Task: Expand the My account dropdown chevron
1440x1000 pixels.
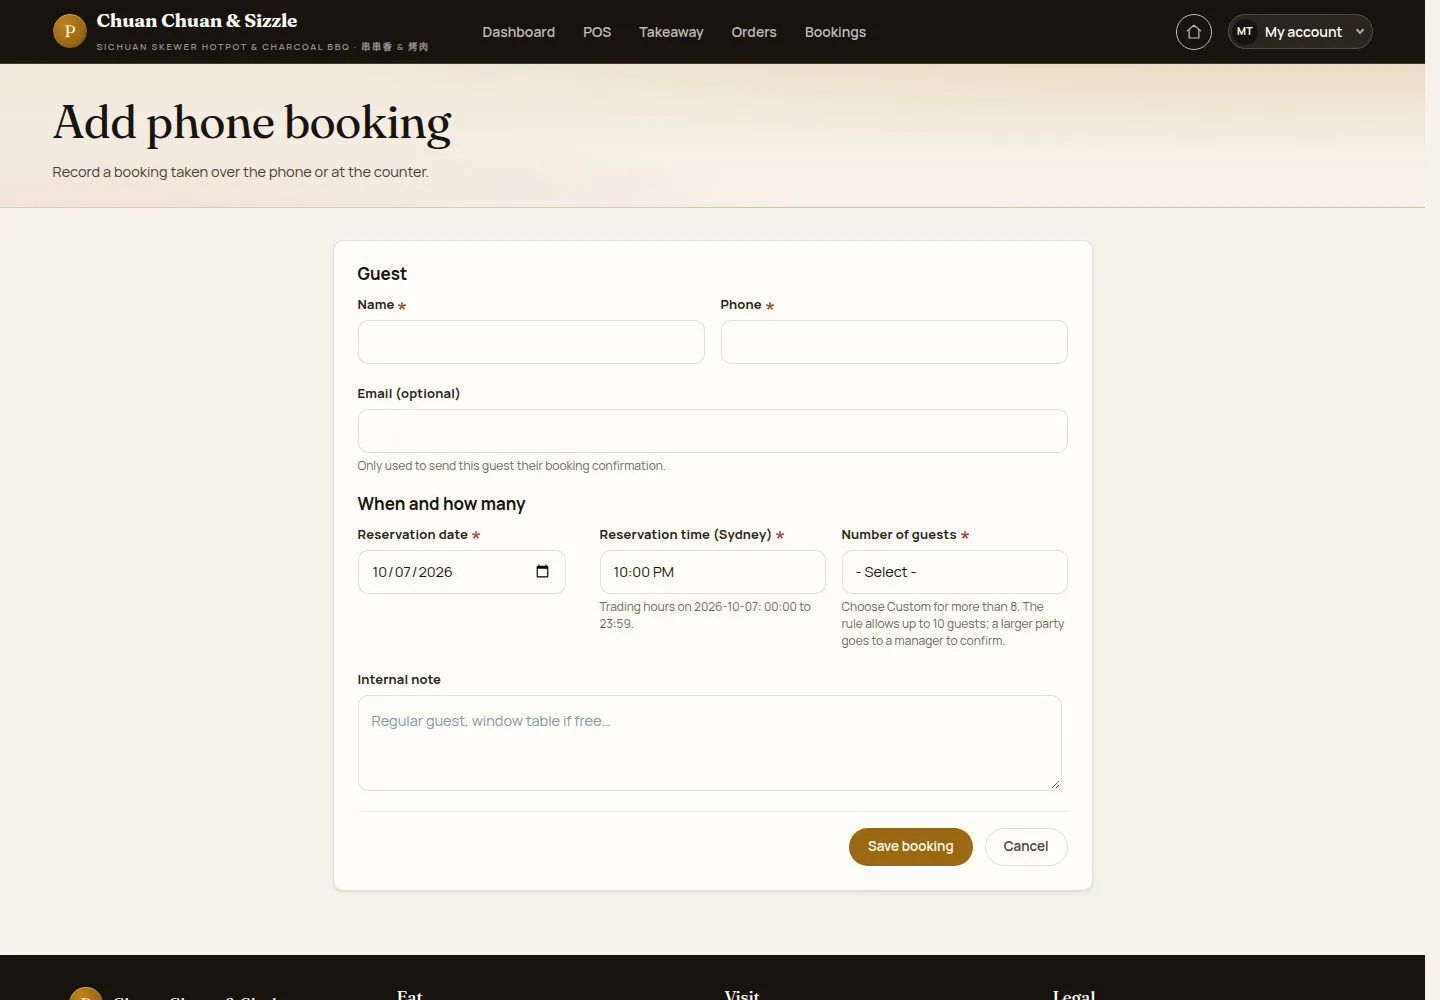Action: pos(1359,32)
